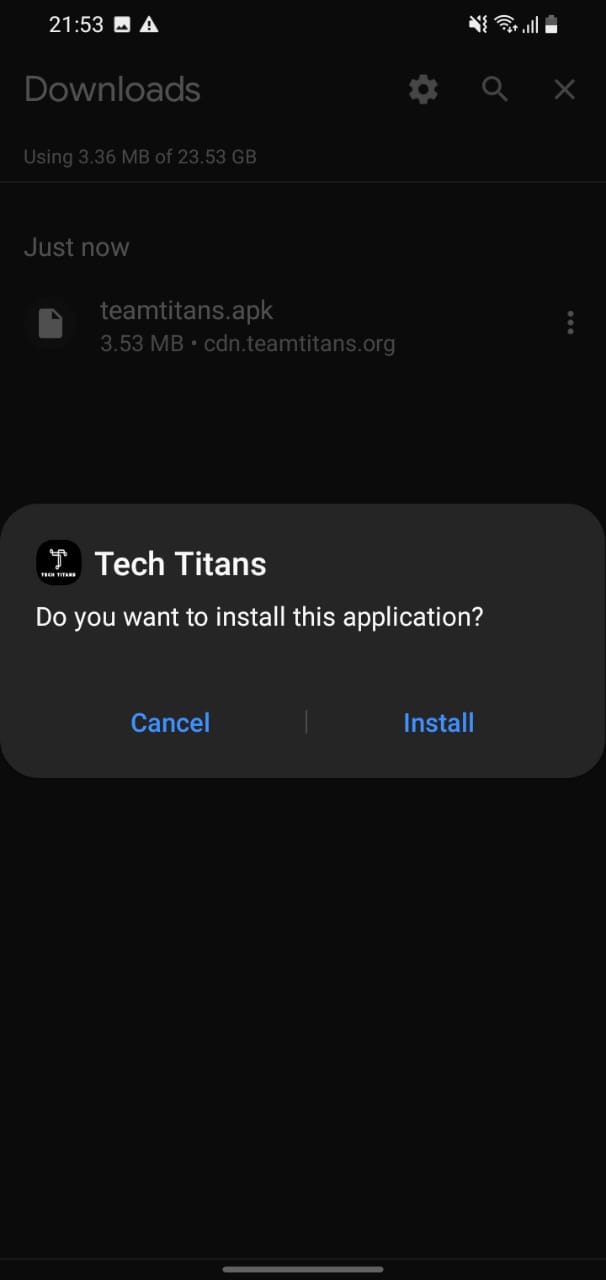
Task: Tap the Tech Titans app icon
Action: point(58,563)
